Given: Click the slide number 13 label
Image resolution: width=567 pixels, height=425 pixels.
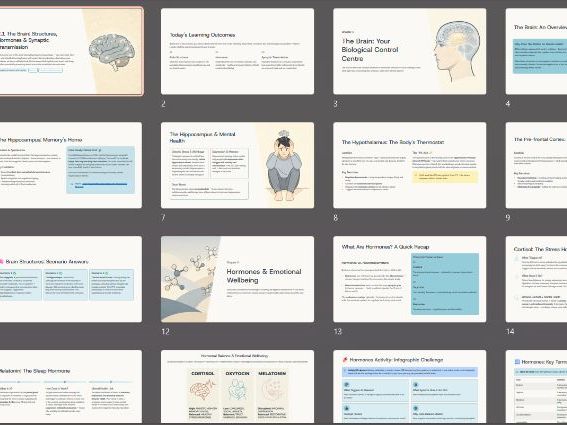Looking at the screenshot, I should coord(337,332).
